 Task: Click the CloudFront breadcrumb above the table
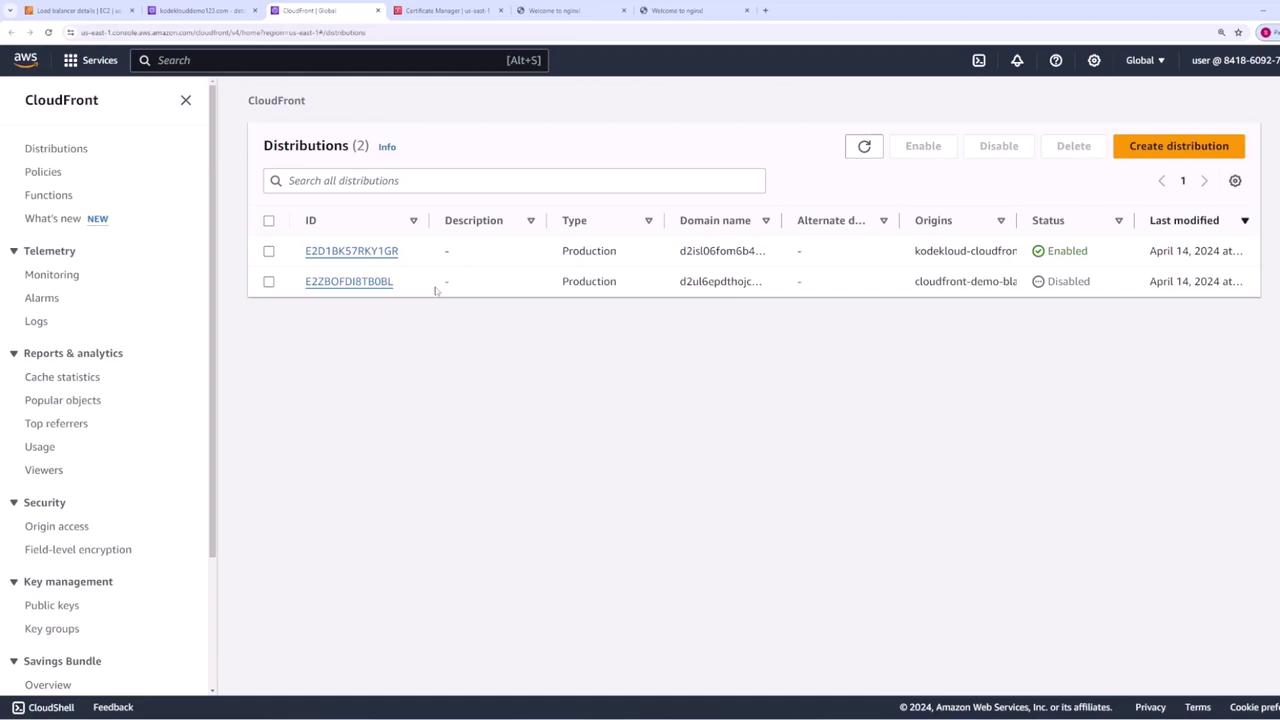coord(276,100)
